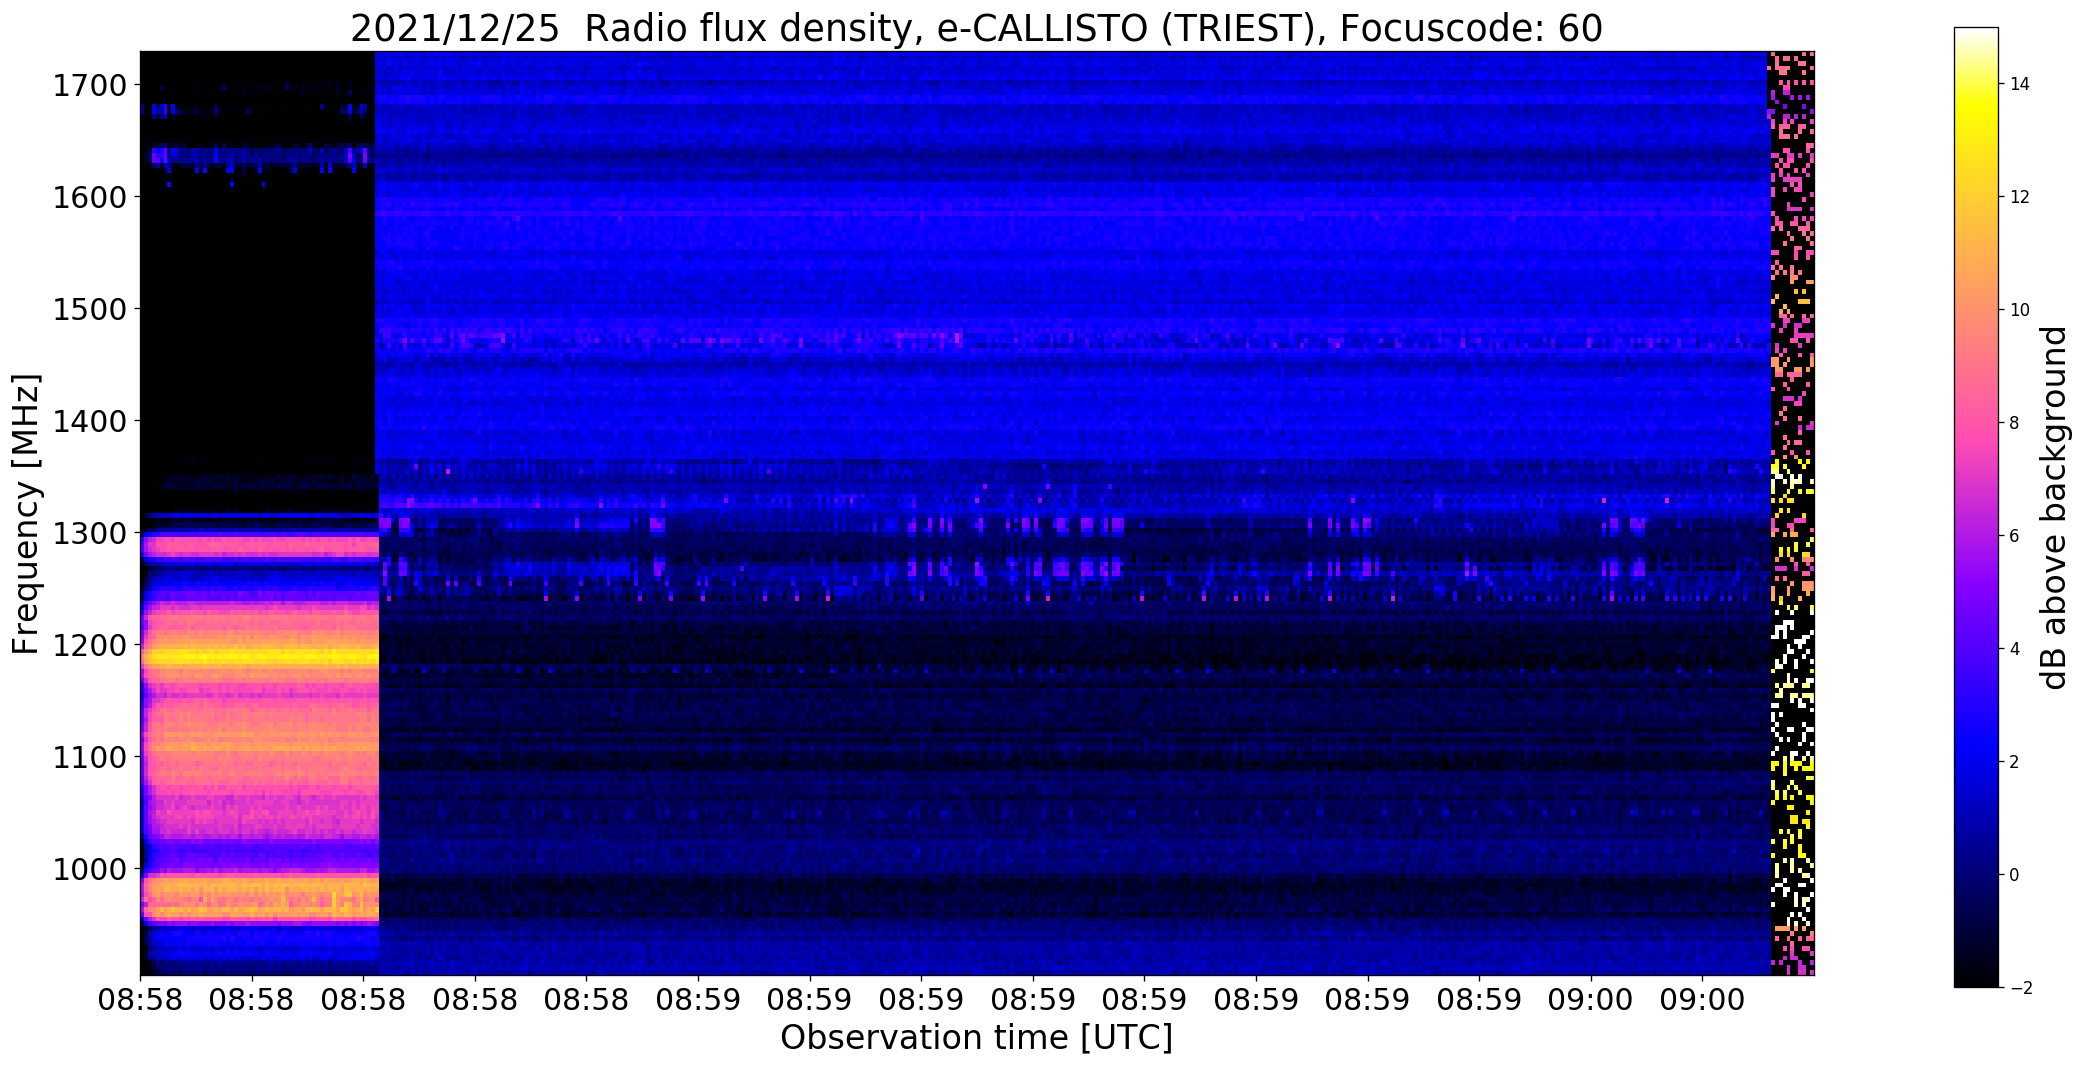Click the colorbar tick value 6
Image resolution: width=2085 pixels, height=1067 pixels.
[x=2015, y=536]
